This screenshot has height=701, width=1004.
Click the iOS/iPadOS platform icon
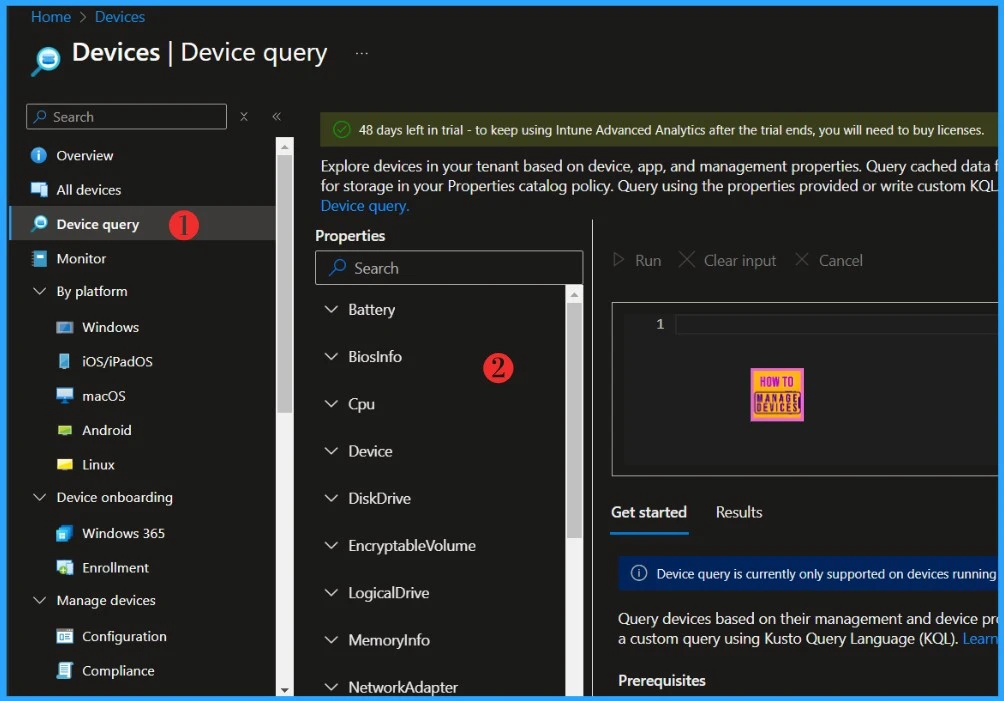click(64, 361)
